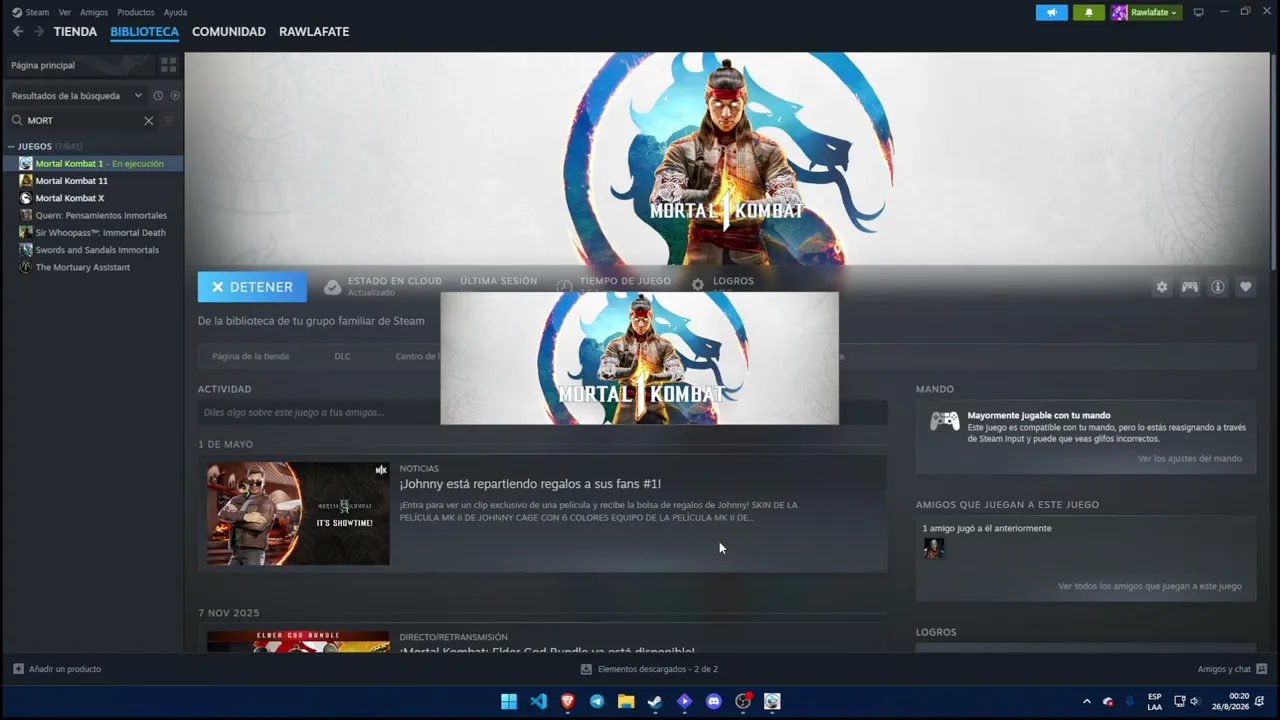Screen dimensions: 1280x720
Task: Open the Ver menu
Action: pyautogui.click(x=65, y=12)
